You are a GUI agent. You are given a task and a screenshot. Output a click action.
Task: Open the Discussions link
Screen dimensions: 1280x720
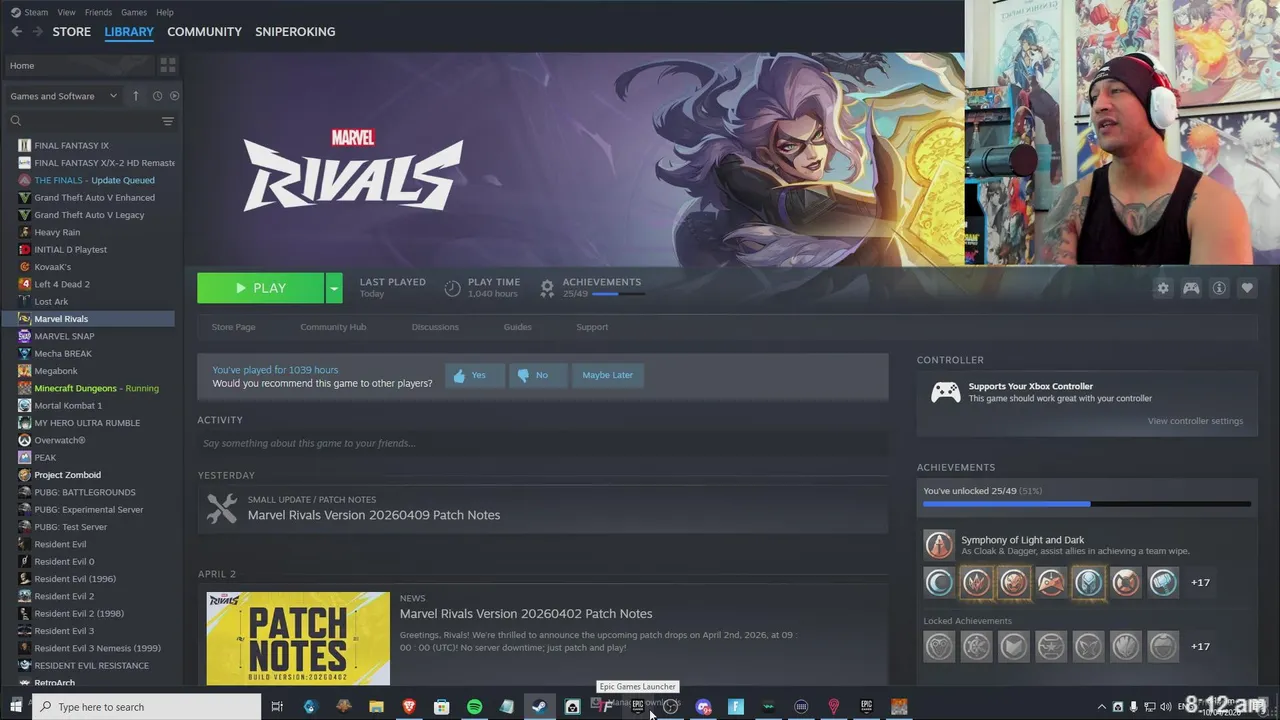[x=435, y=327]
